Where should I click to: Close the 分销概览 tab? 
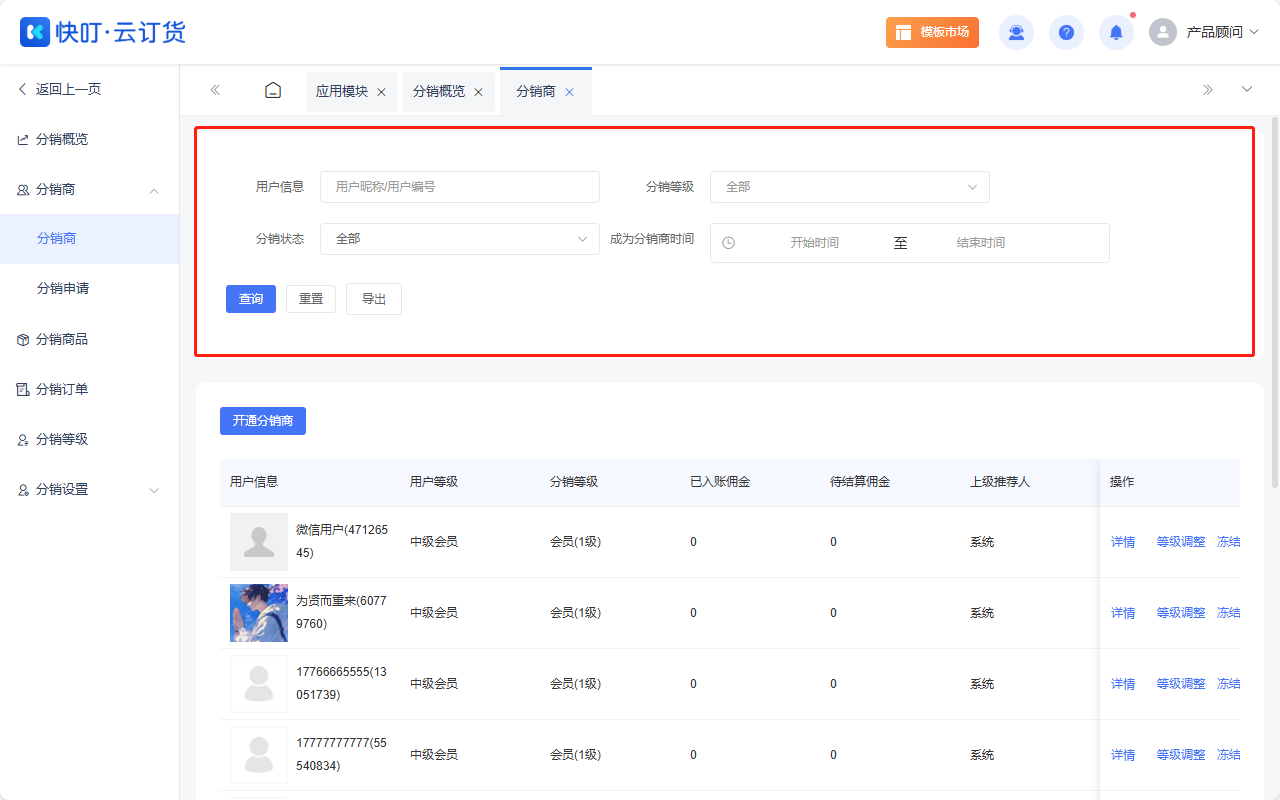coord(478,92)
